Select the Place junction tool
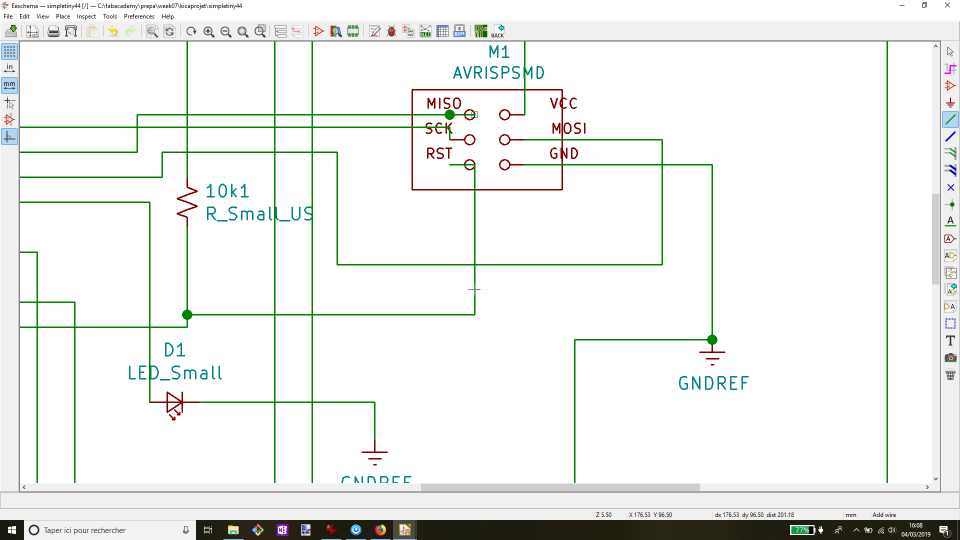This screenshot has height=540, width=960. tap(950, 204)
